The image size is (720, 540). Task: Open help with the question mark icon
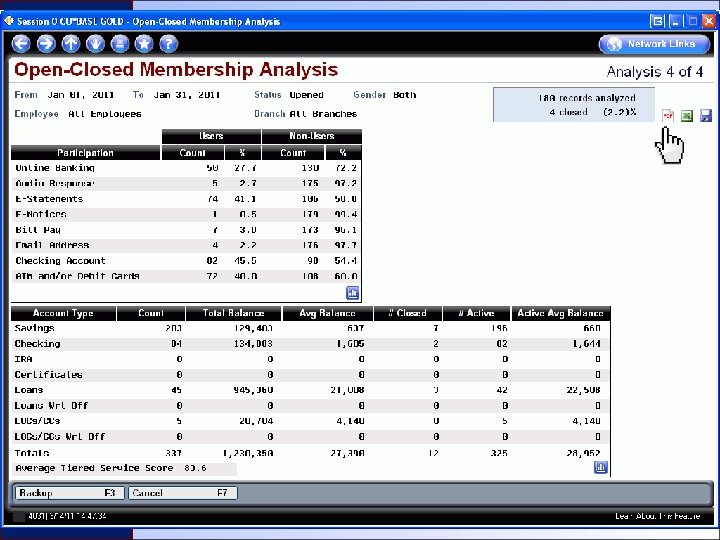pyautogui.click(x=169, y=44)
